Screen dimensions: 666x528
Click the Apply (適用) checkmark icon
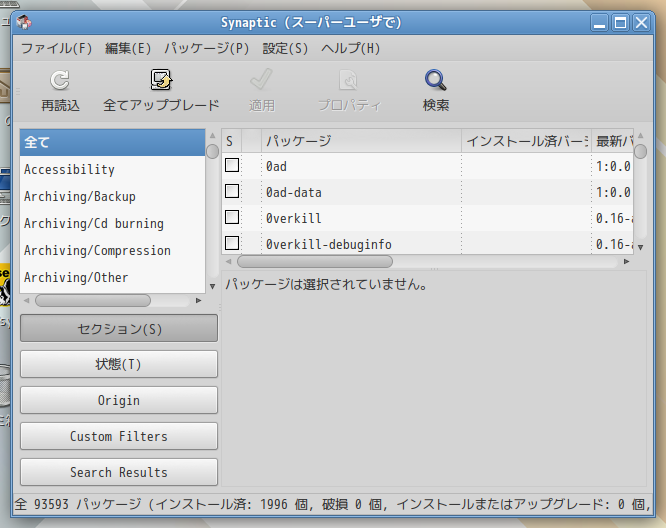(x=261, y=79)
